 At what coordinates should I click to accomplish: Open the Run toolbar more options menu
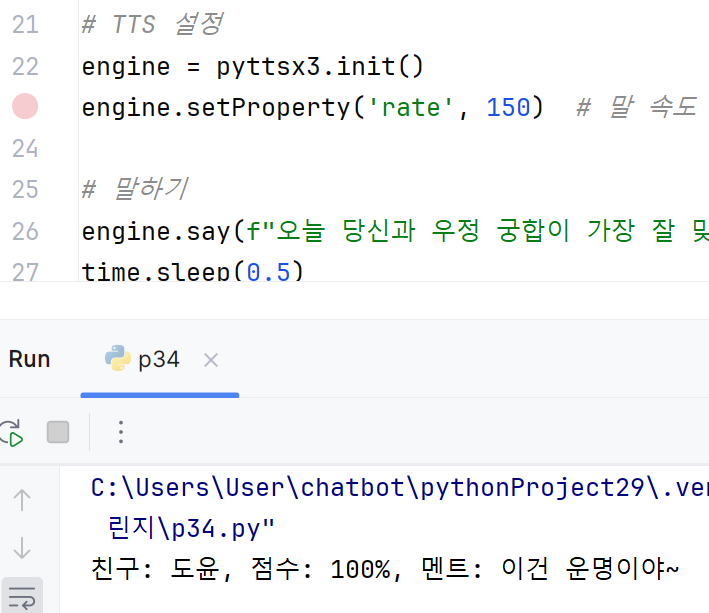click(x=121, y=432)
